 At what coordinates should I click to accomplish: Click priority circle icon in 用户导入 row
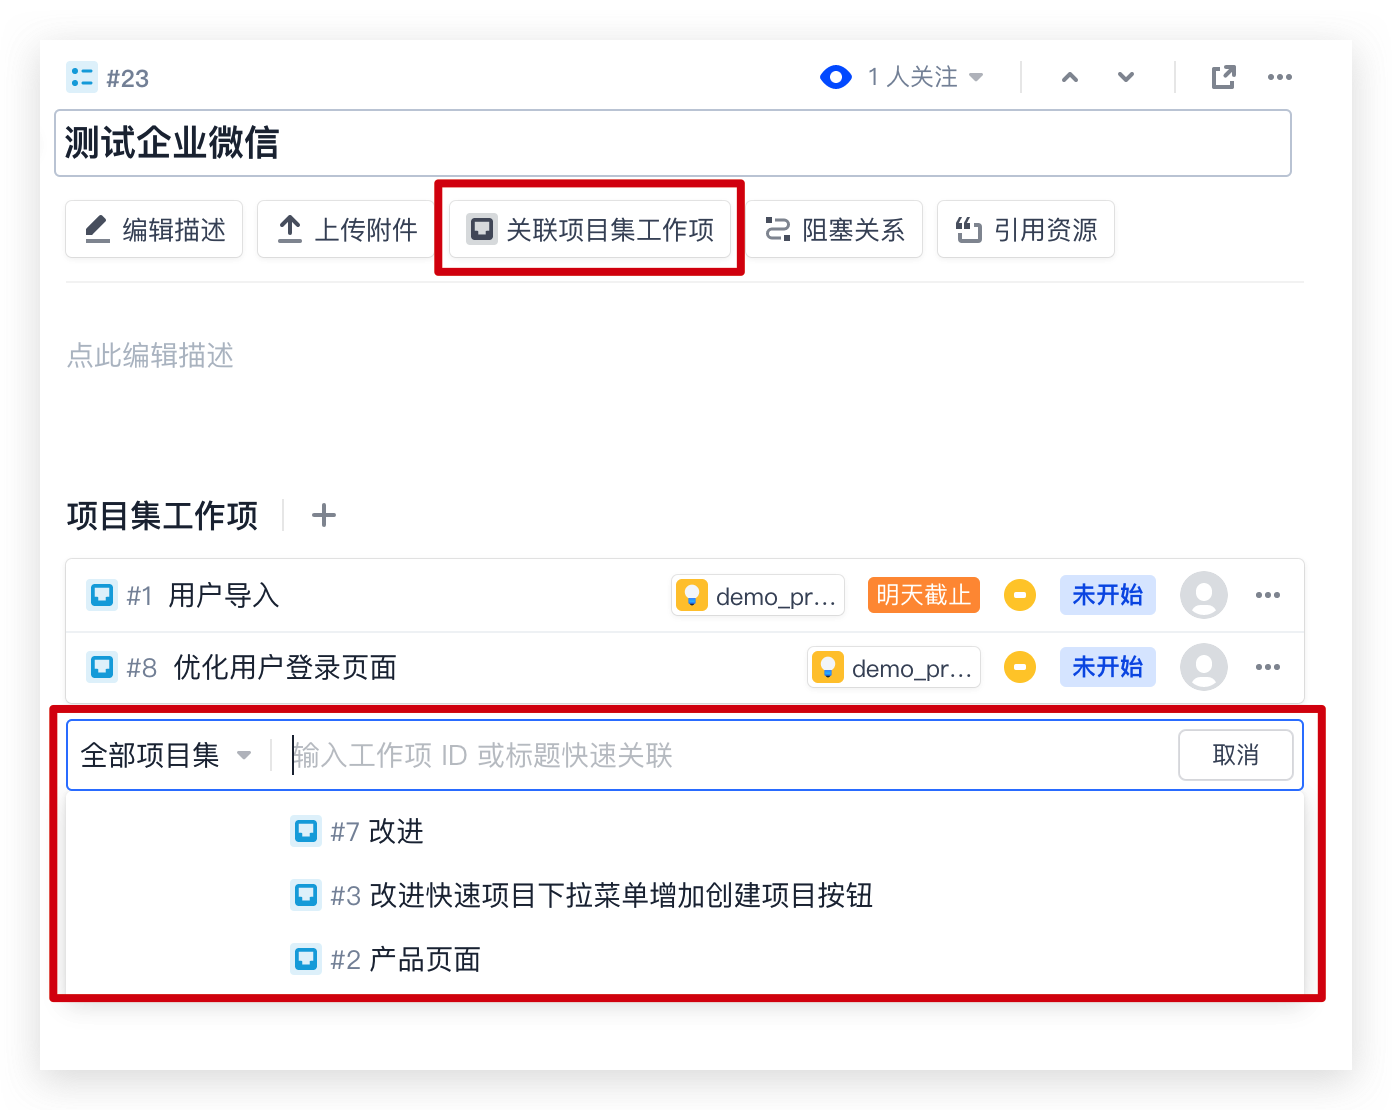[x=1019, y=595]
